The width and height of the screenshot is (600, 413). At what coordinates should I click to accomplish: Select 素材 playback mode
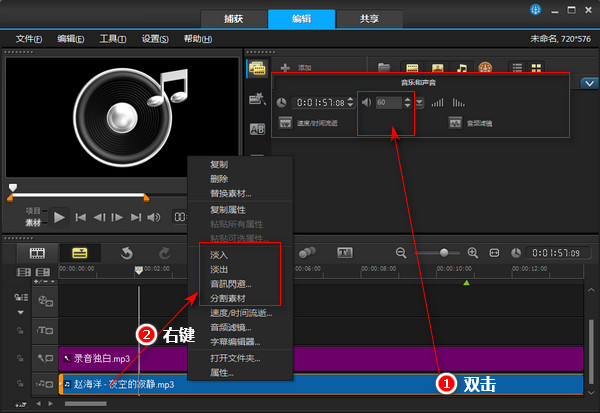[33, 222]
